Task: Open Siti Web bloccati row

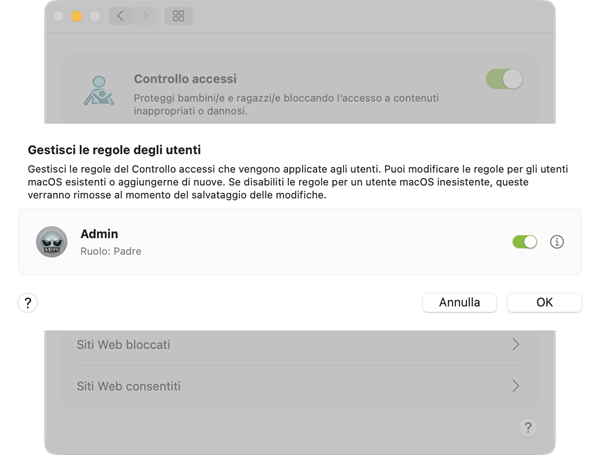Action: (x=300, y=344)
